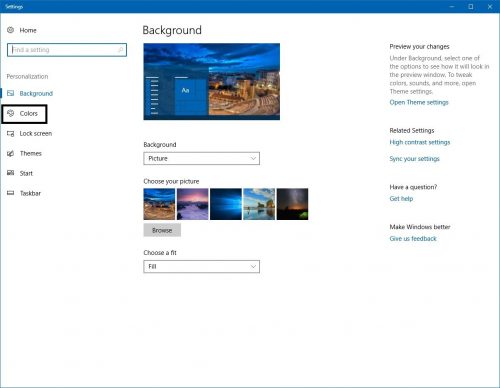
Task: Select the blue Windows logo picture thumbnail
Action: pos(226,204)
